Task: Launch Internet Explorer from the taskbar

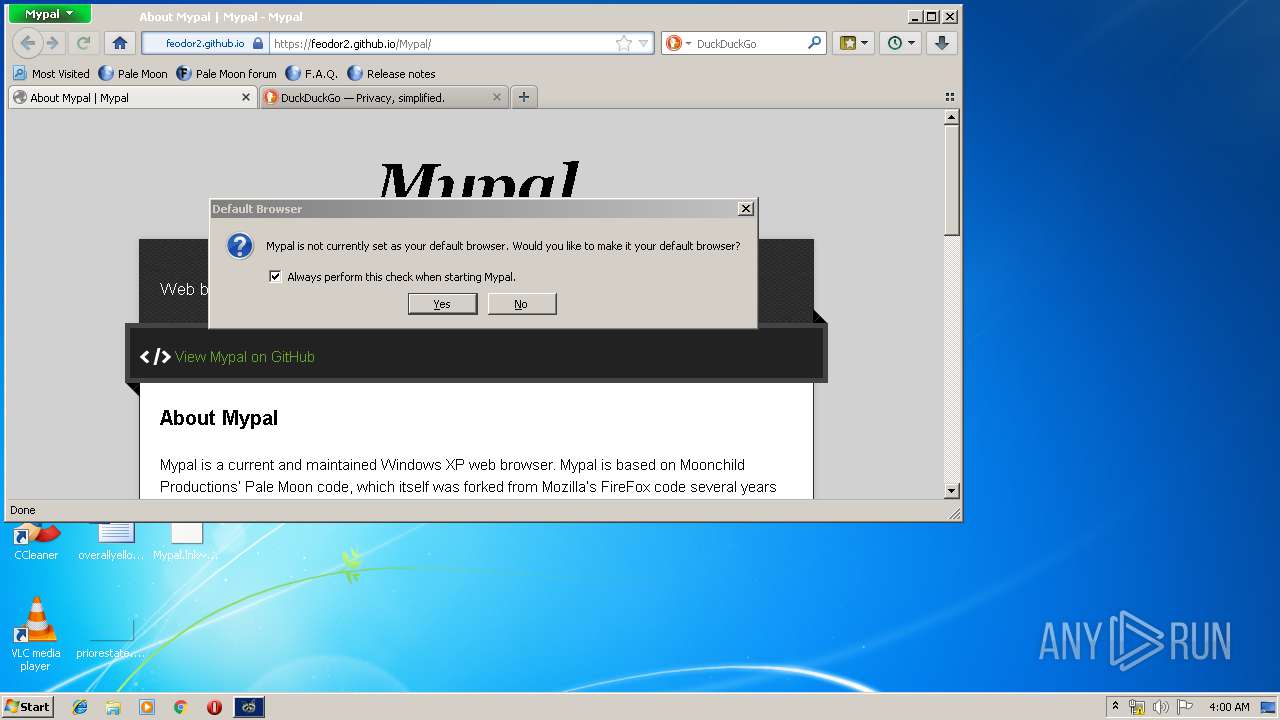Action: (80, 707)
